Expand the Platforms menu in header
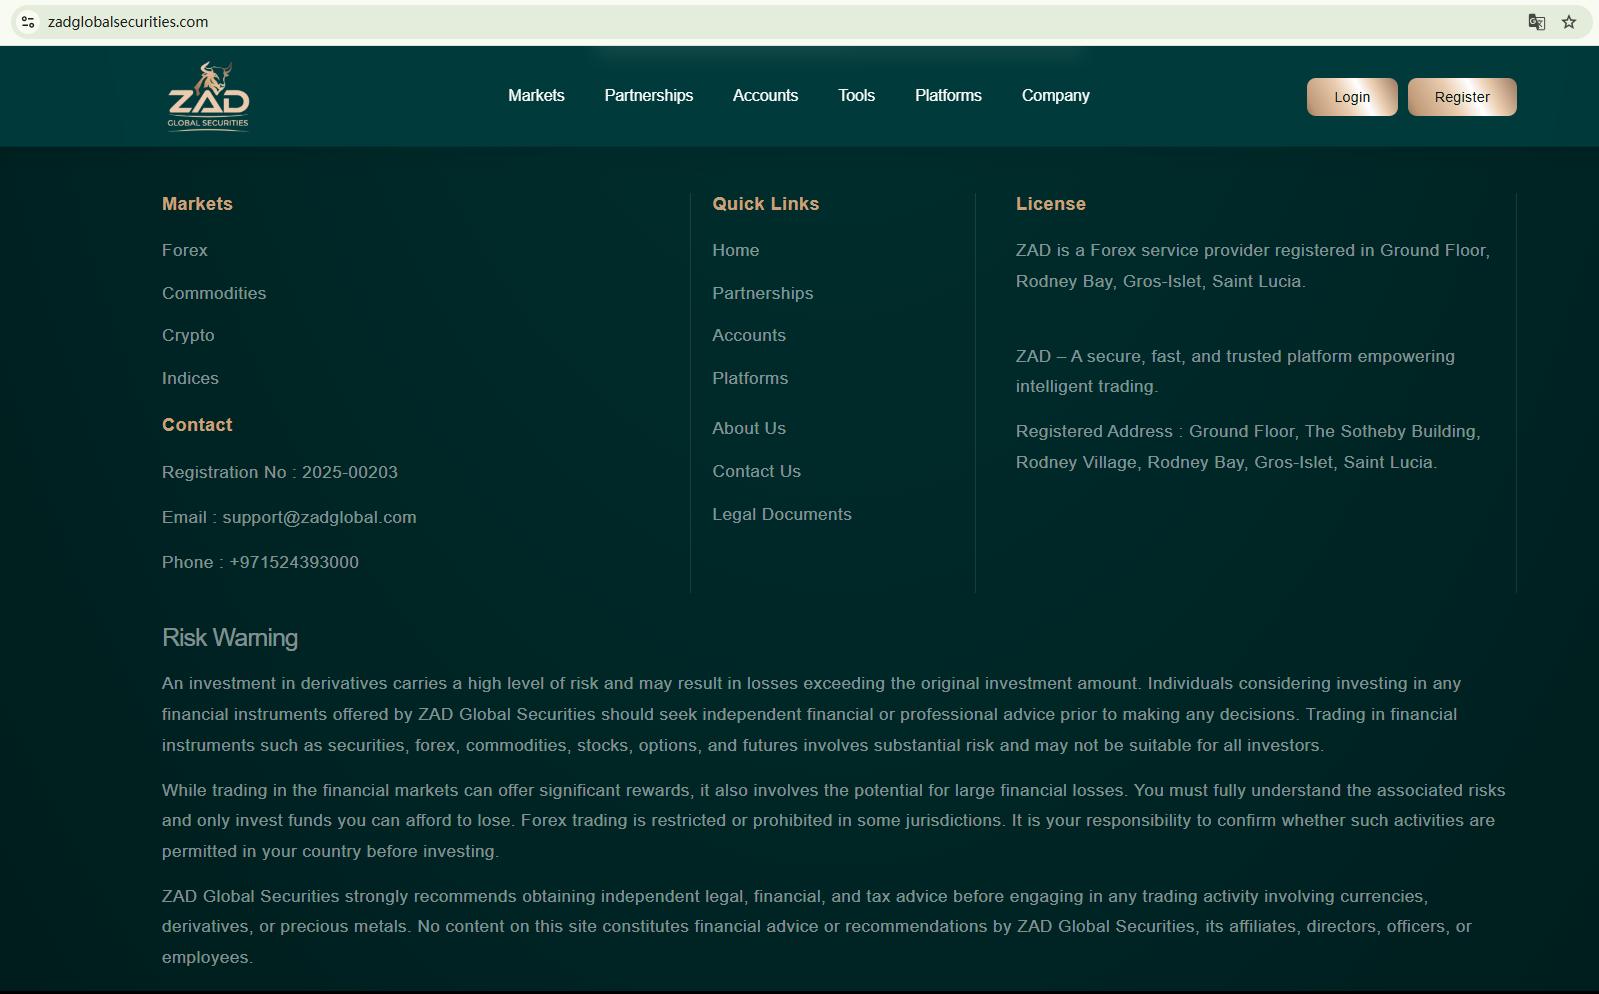 [x=948, y=96]
